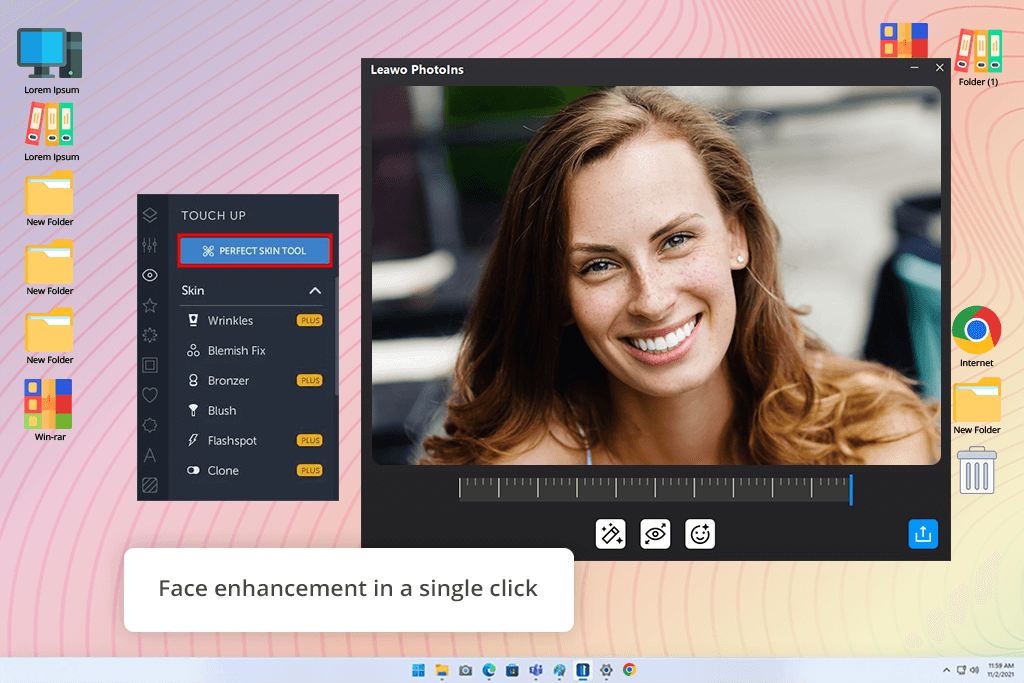Minimize the Leawo PhotoIns window
1024x683 pixels.
click(914, 67)
